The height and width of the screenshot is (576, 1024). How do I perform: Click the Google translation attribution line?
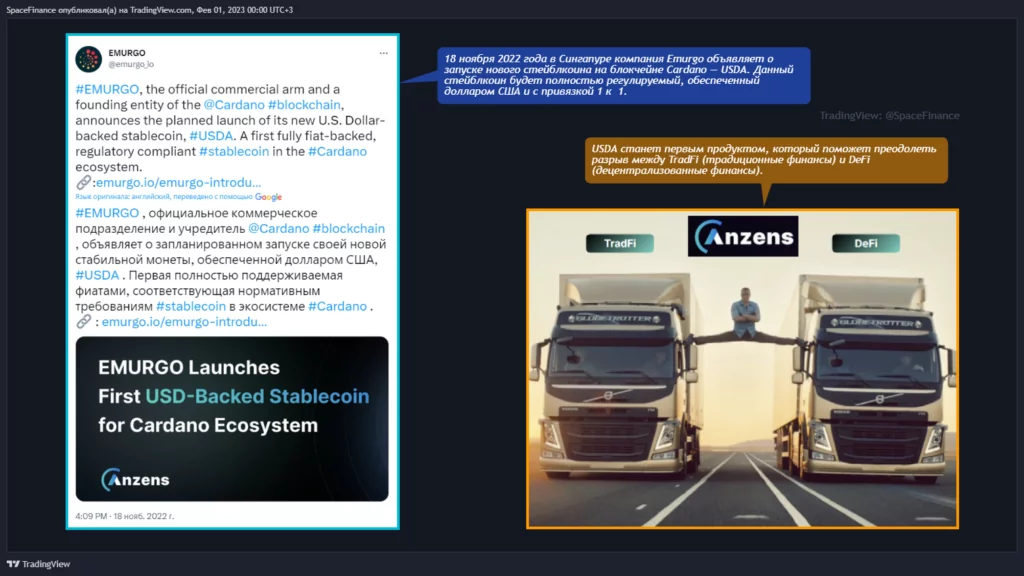click(178, 197)
